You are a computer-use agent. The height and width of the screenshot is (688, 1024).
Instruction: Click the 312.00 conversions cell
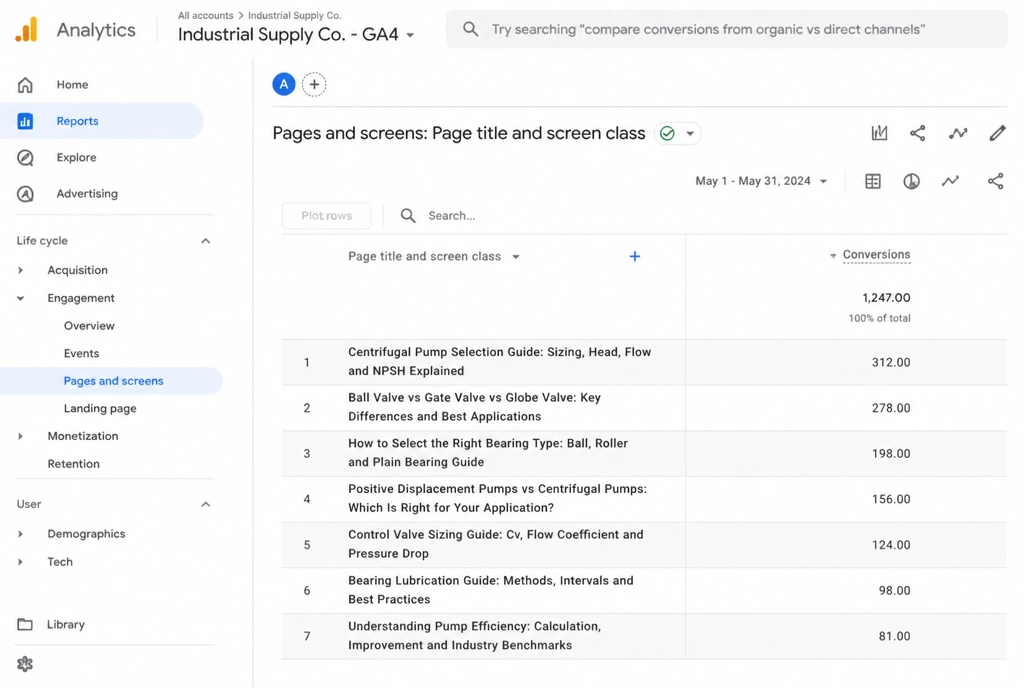[891, 362]
